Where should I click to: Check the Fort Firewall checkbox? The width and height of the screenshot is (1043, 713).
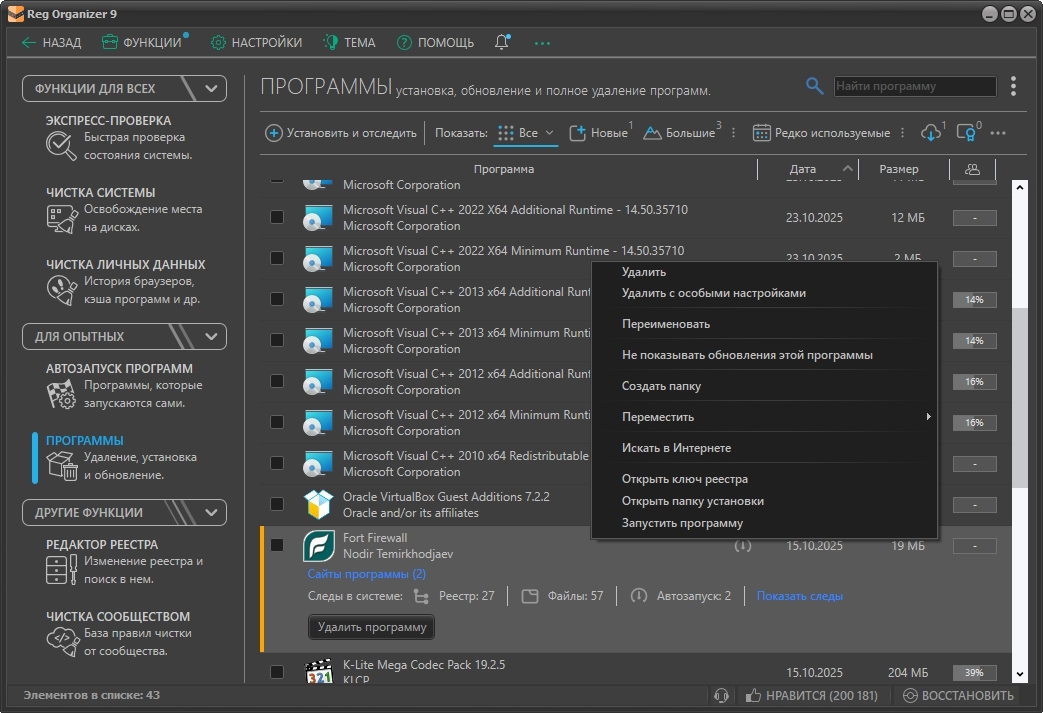(x=277, y=545)
